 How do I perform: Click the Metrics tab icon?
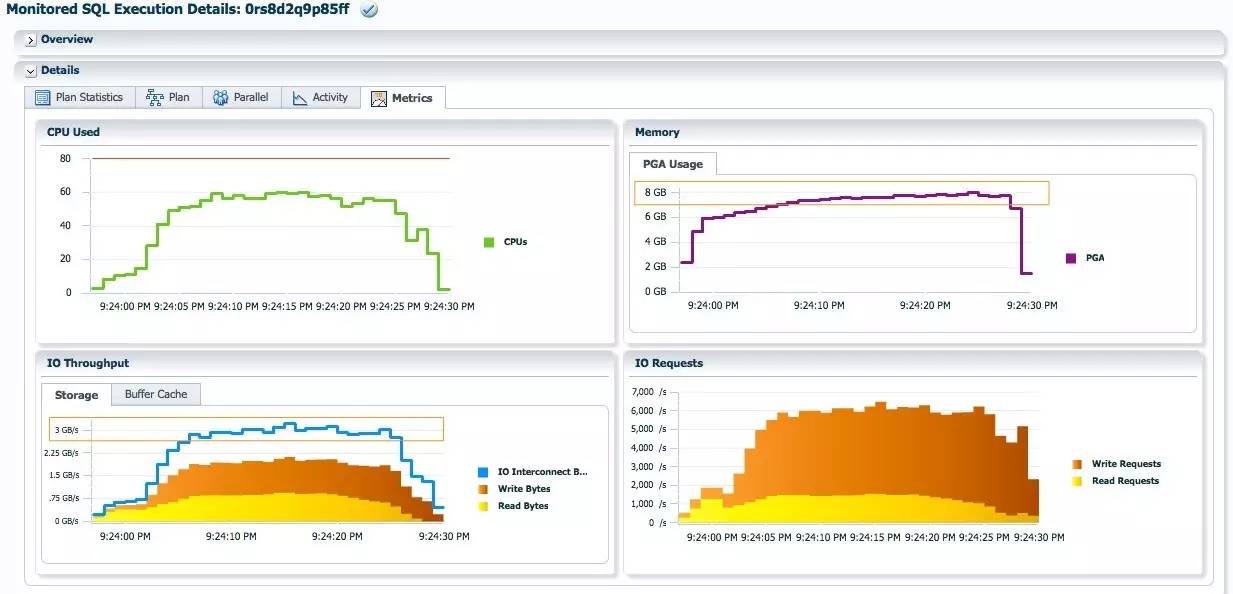tap(379, 98)
